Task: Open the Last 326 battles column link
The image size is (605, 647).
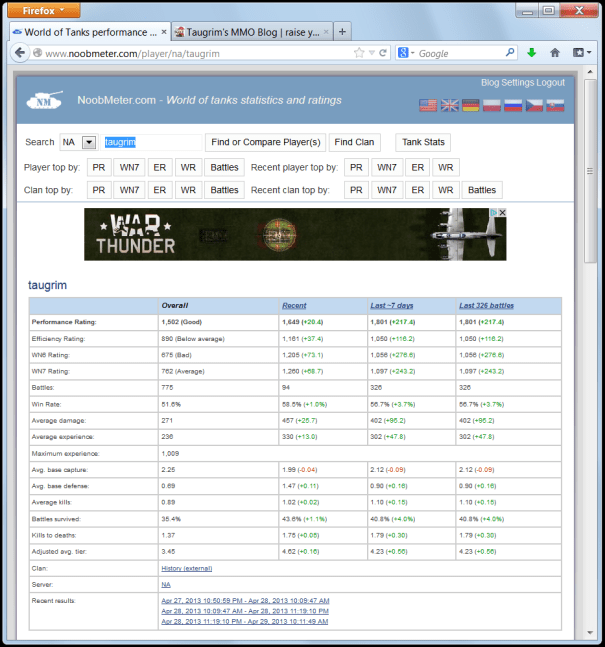Action: pos(487,306)
